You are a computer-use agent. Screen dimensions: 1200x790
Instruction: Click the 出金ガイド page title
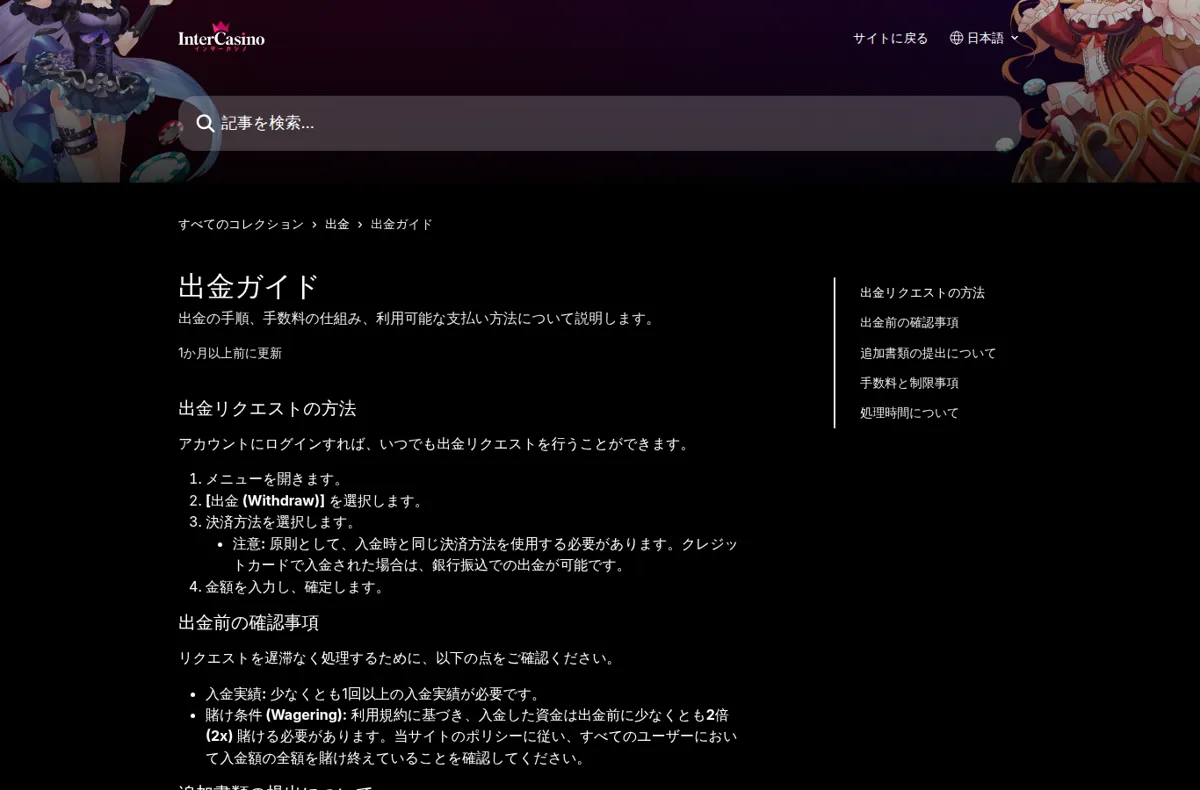point(249,286)
